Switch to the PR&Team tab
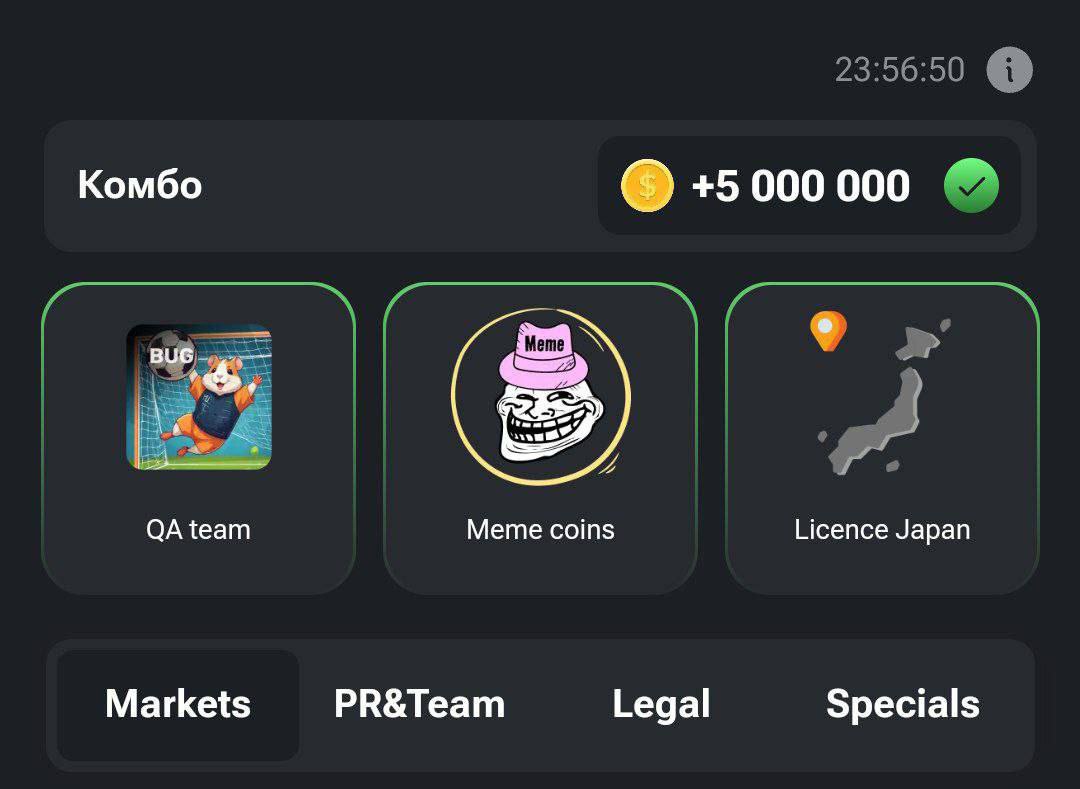This screenshot has height=789, width=1080. pyautogui.click(x=419, y=704)
